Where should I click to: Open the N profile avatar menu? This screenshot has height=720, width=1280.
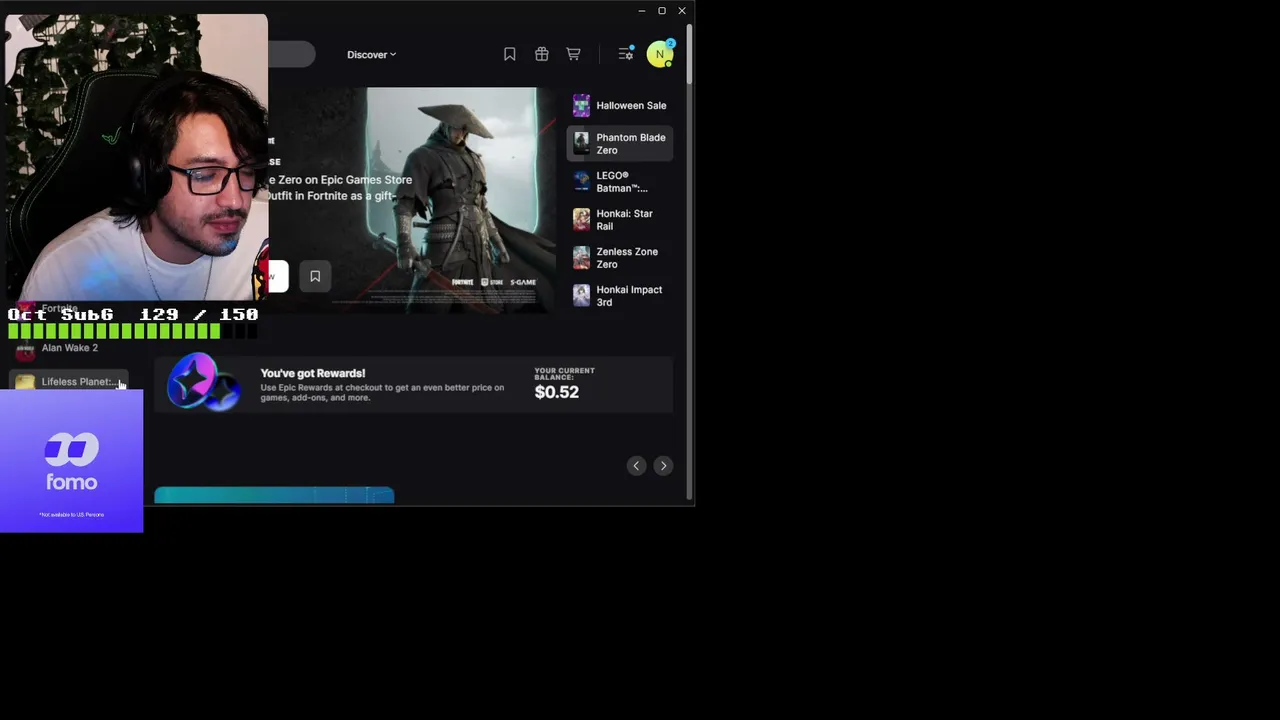pyautogui.click(x=659, y=55)
